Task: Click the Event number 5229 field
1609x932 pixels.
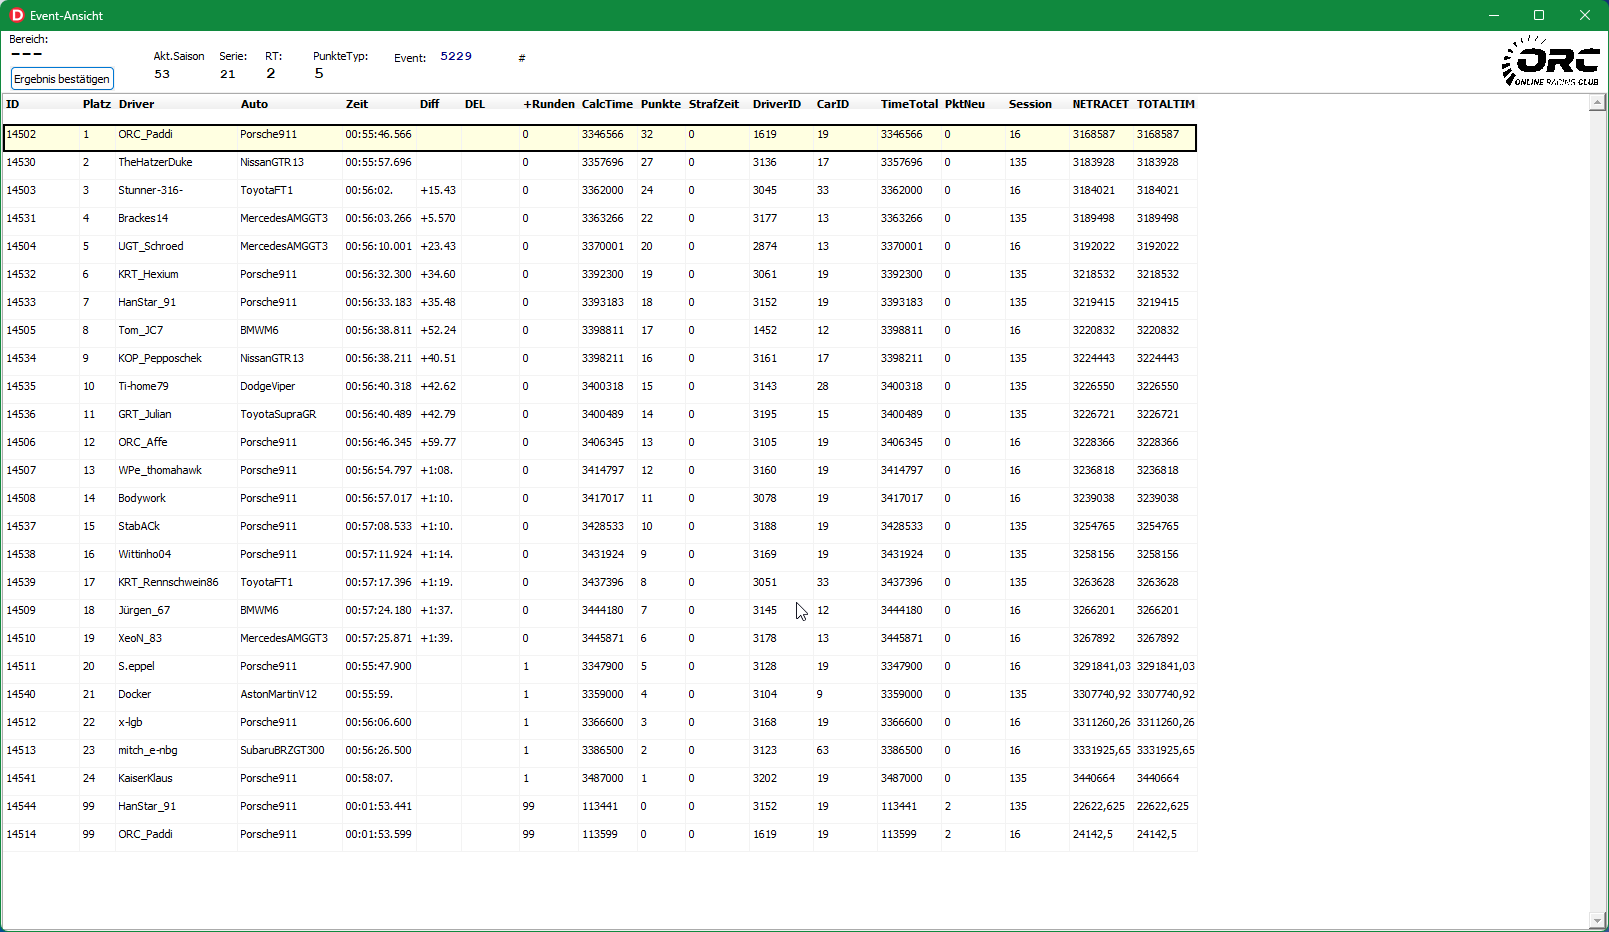Action: click(456, 57)
